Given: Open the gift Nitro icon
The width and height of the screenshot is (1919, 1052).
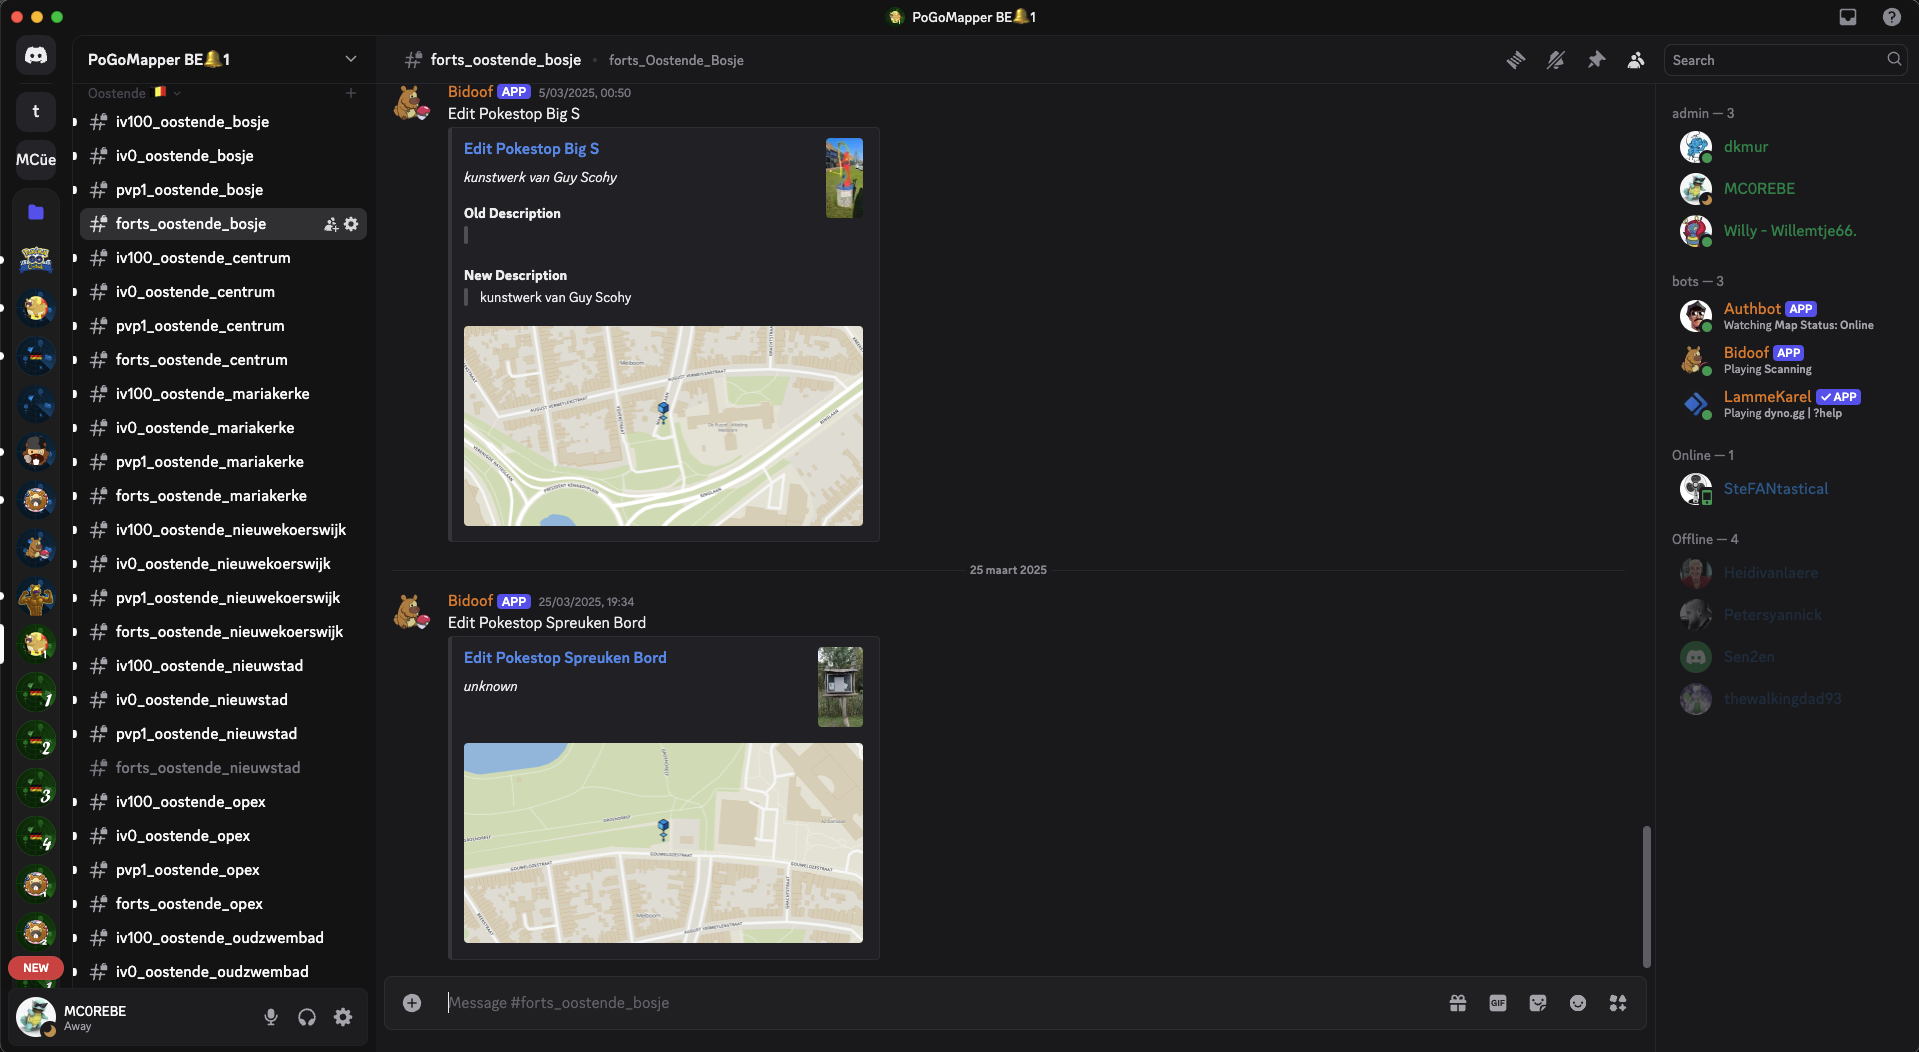Looking at the screenshot, I should click(1458, 1003).
